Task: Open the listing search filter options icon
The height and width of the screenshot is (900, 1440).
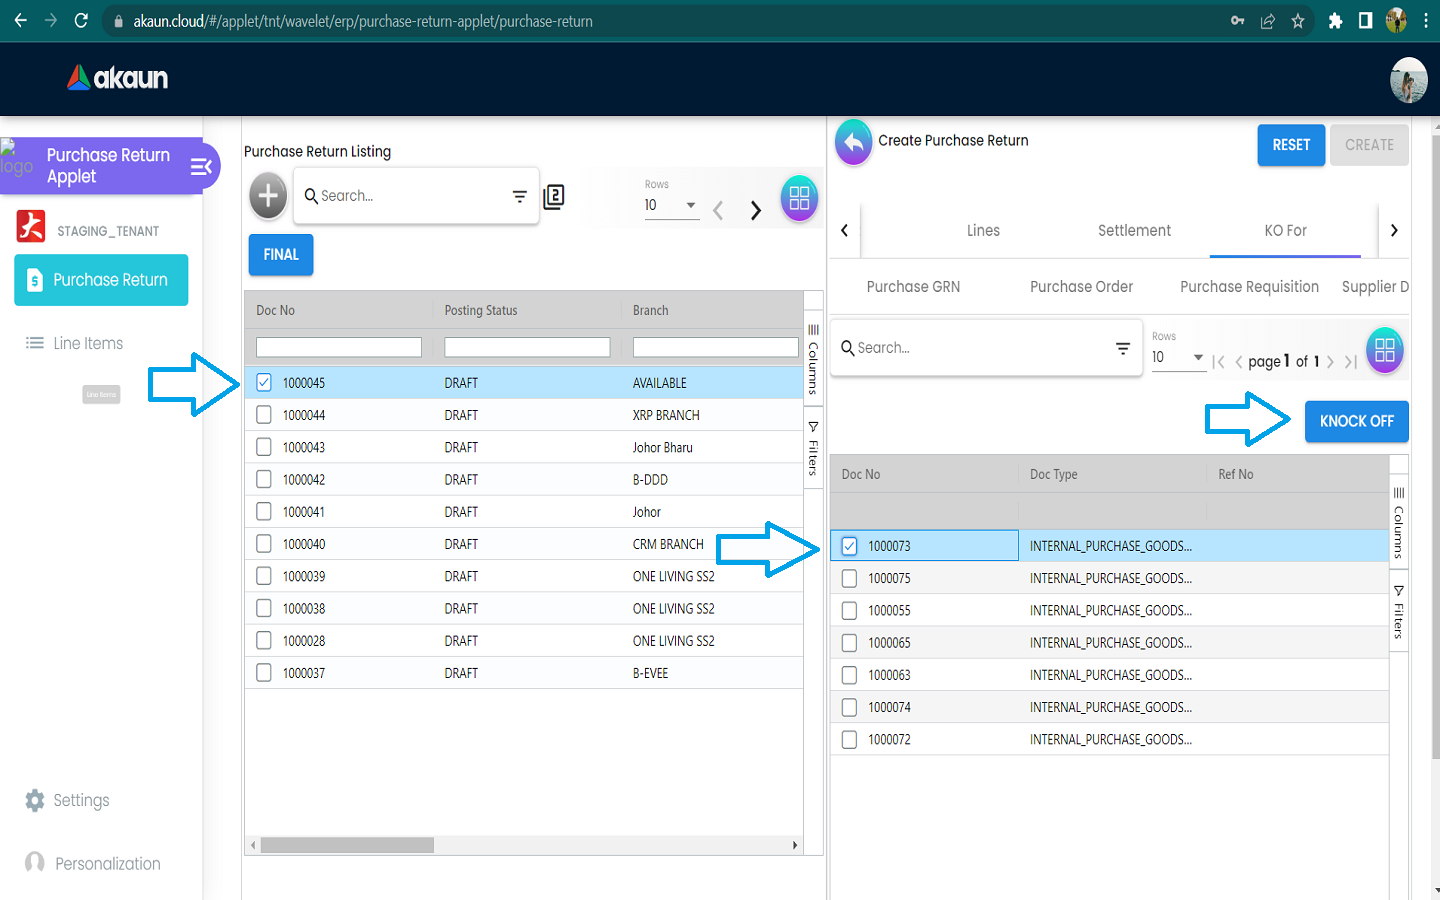Action: [x=519, y=197]
